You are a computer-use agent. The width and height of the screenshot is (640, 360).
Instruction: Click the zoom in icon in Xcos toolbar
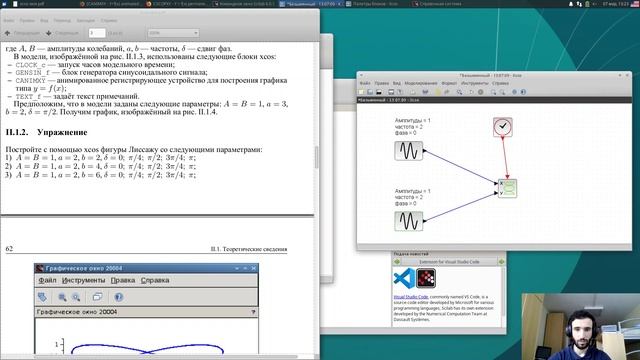tap(493, 92)
